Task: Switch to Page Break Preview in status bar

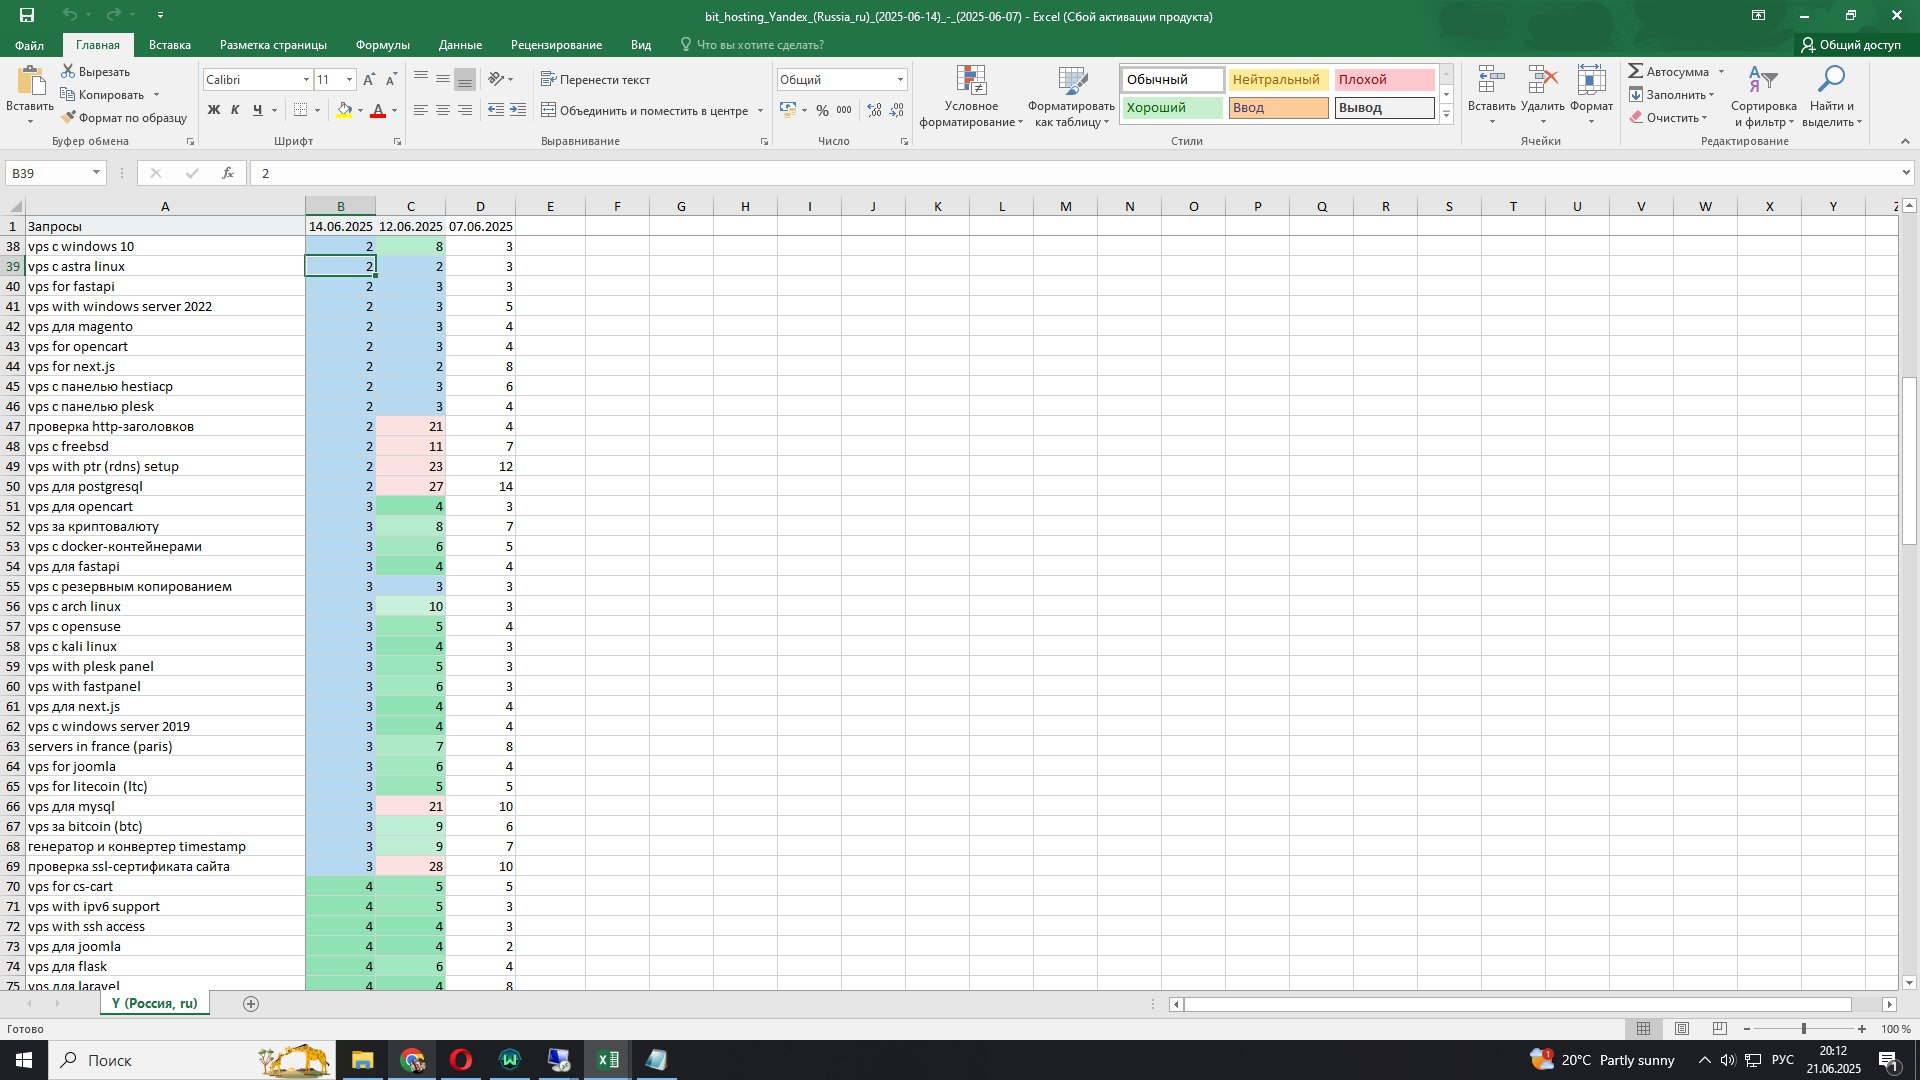Action: [1720, 1029]
